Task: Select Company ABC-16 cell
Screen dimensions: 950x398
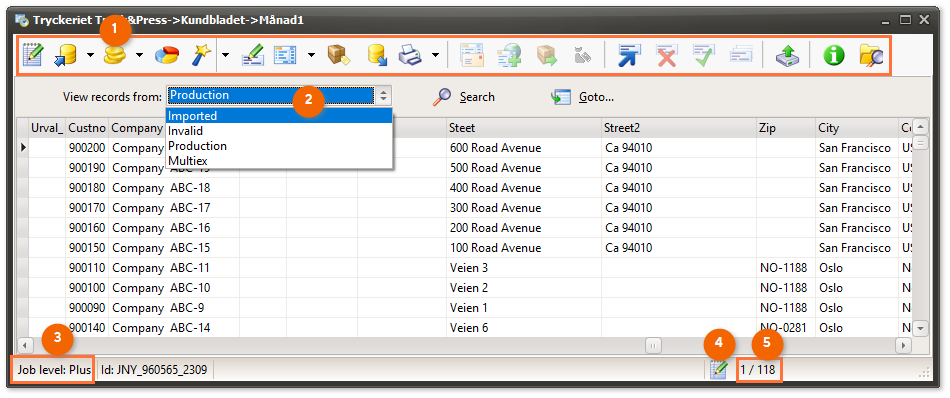Action: pyautogui.click(x=174, y=228)
